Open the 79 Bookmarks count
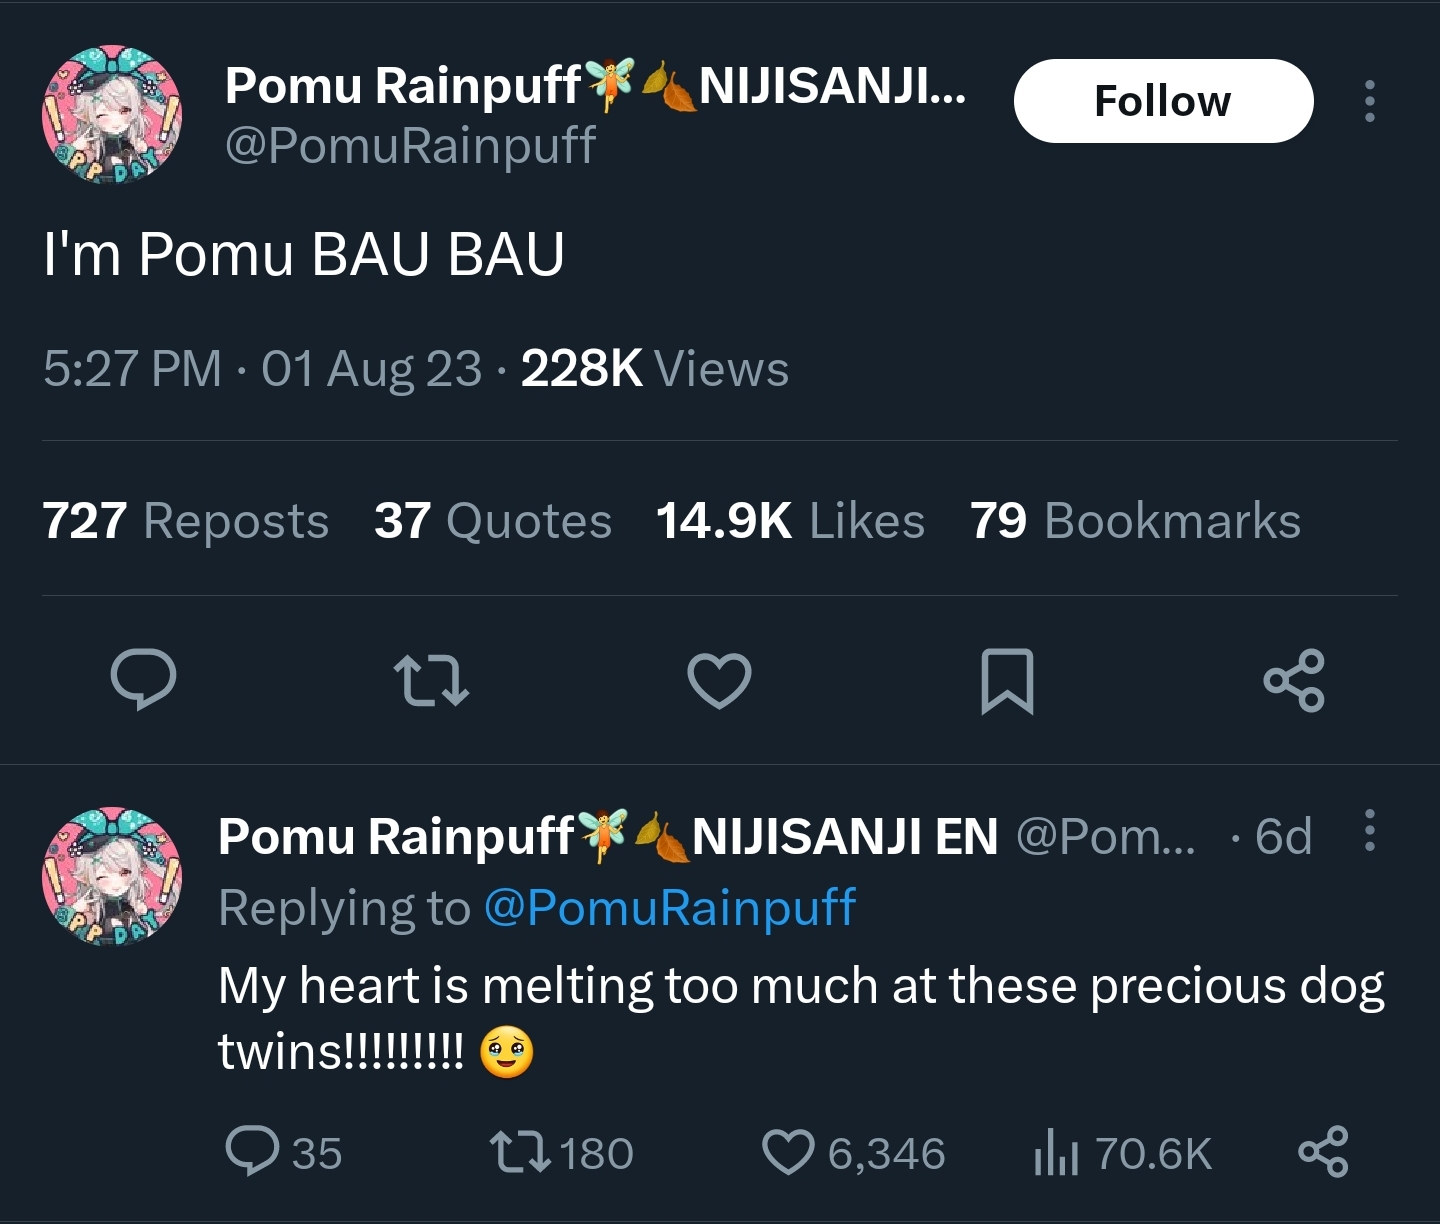Viewport: 1440px width, 1224px height. pos(1135,521)
